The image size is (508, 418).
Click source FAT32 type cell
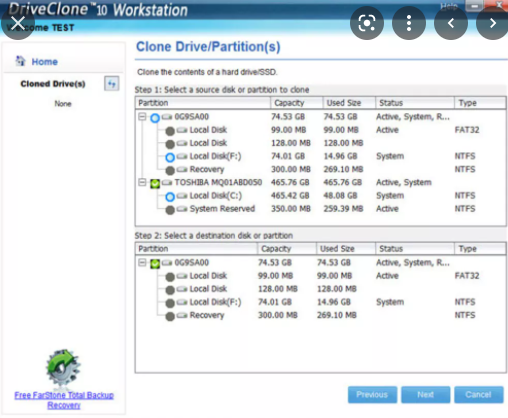[x=467, y=130]
